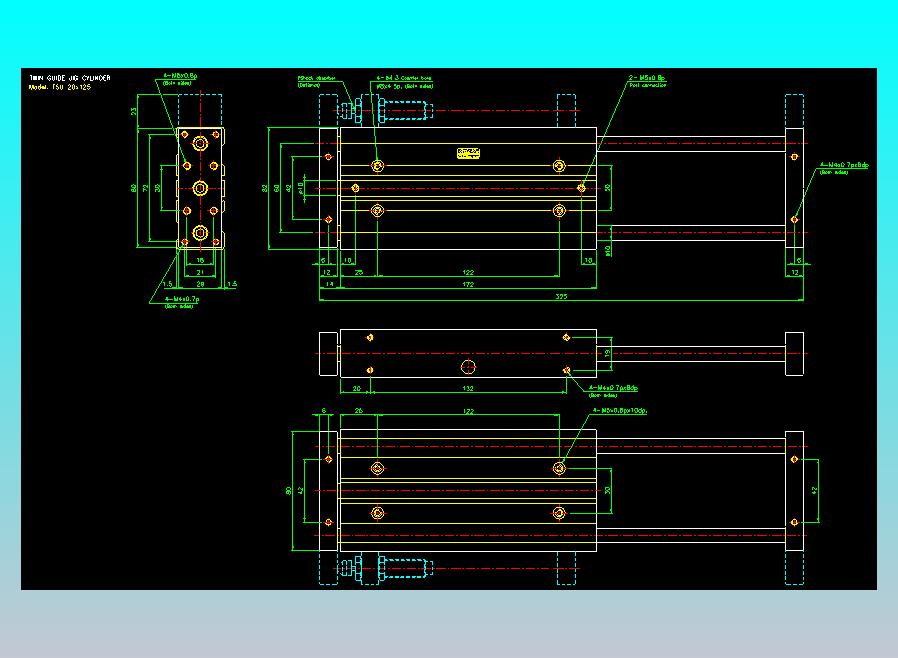Select the 28 width dimension under end view
Viewport: 898px width, 658px height.
tap(200, 284)
